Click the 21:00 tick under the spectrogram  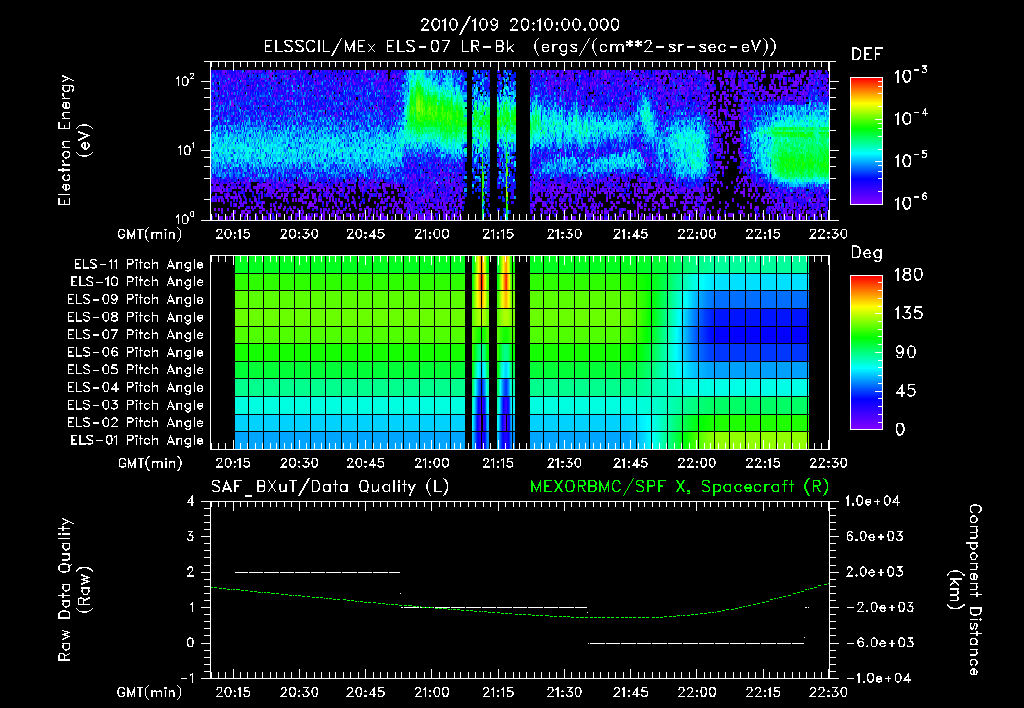432,234
